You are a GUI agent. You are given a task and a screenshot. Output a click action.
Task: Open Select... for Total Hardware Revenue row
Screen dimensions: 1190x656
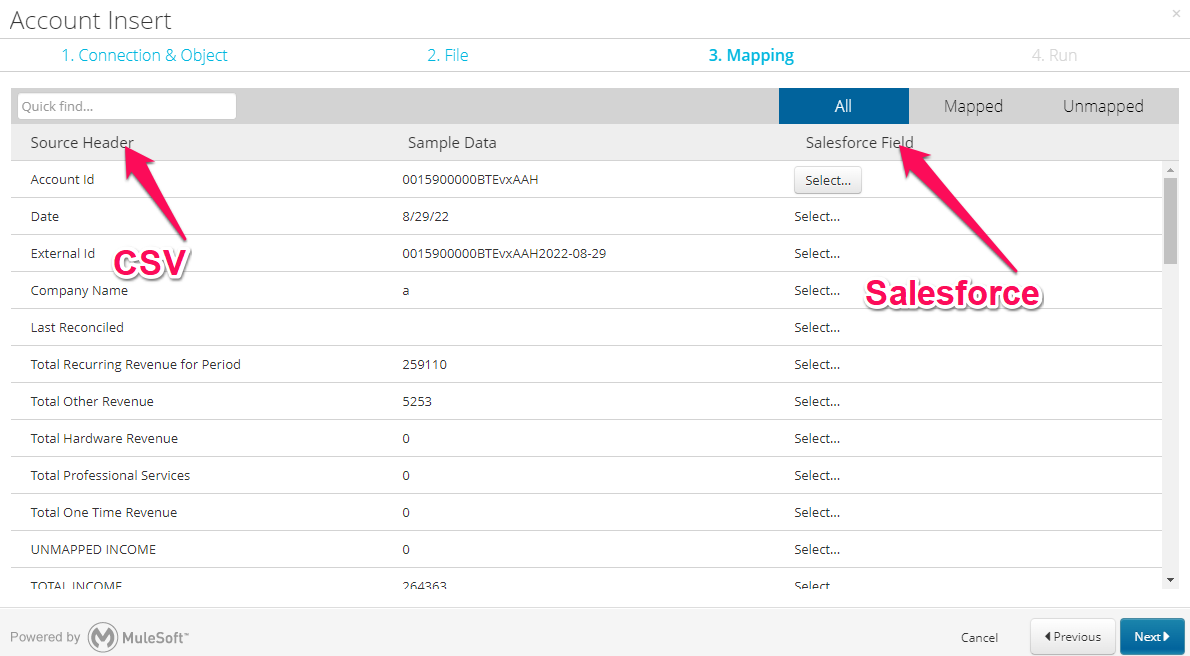817,439
